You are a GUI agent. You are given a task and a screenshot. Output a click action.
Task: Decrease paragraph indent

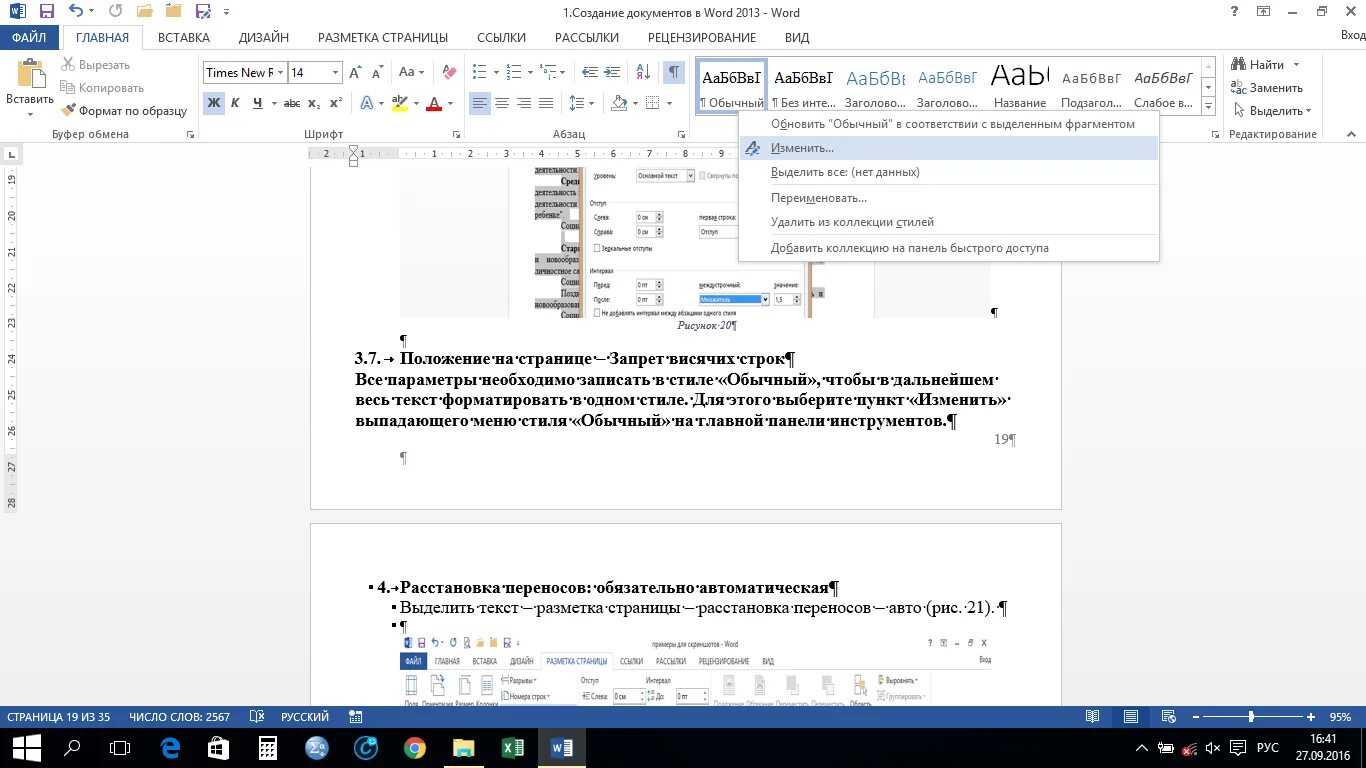tap(590, 73)
